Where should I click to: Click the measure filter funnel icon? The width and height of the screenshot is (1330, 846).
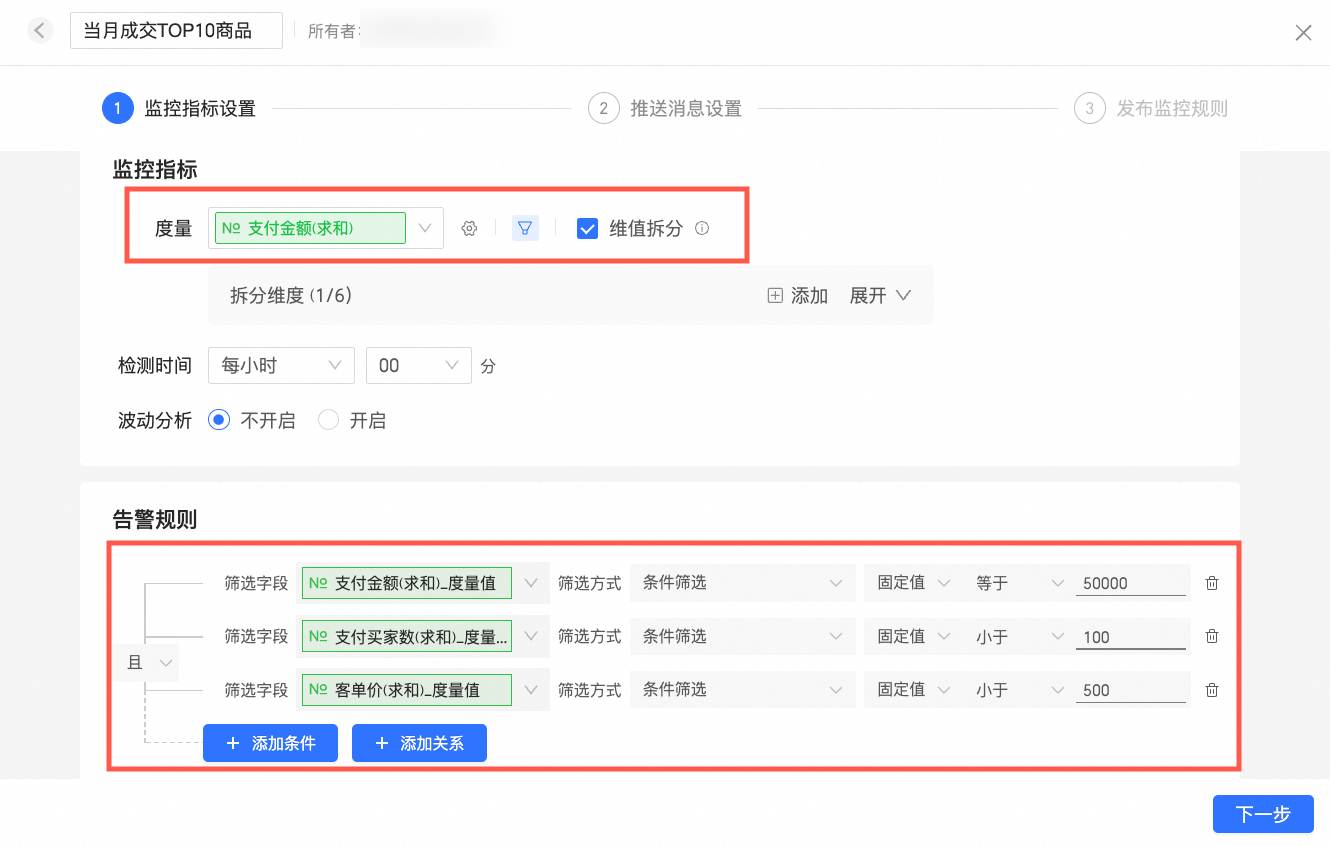pos(525,228)
